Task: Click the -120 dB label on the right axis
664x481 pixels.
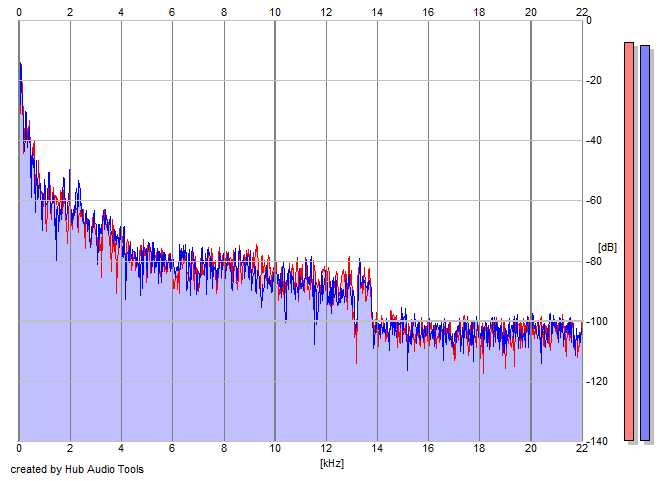Action: [x=596, y=381]
